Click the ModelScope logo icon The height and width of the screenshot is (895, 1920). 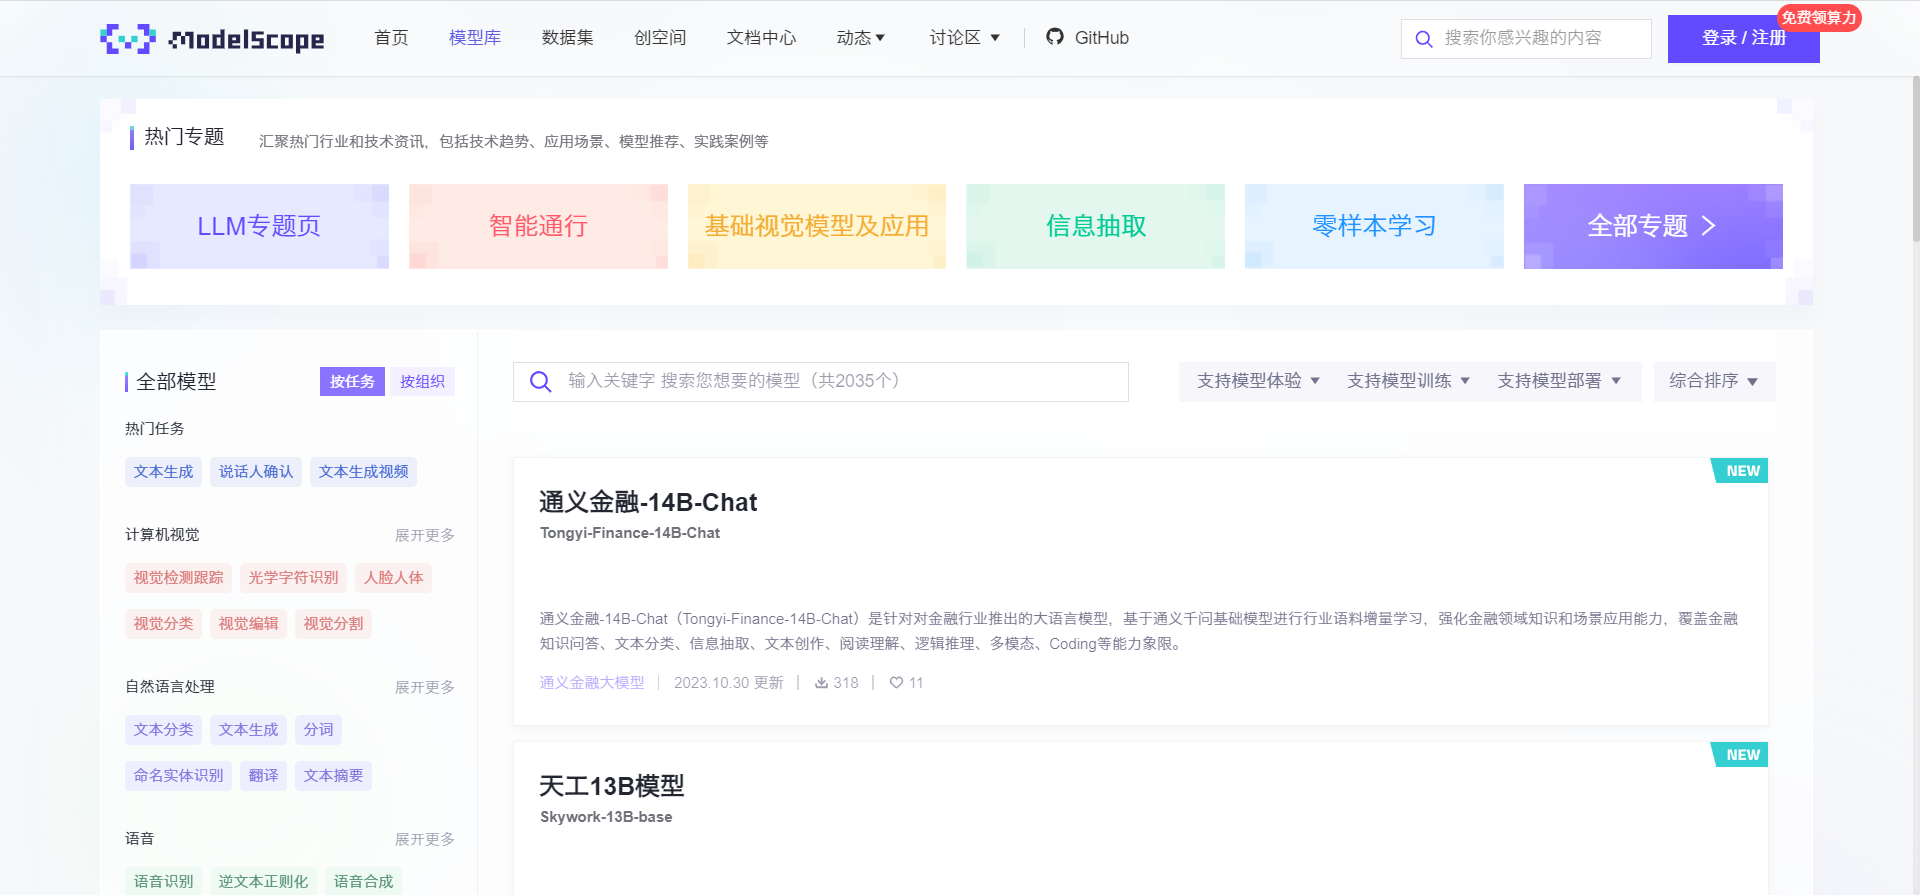click(x=128, y=38)
